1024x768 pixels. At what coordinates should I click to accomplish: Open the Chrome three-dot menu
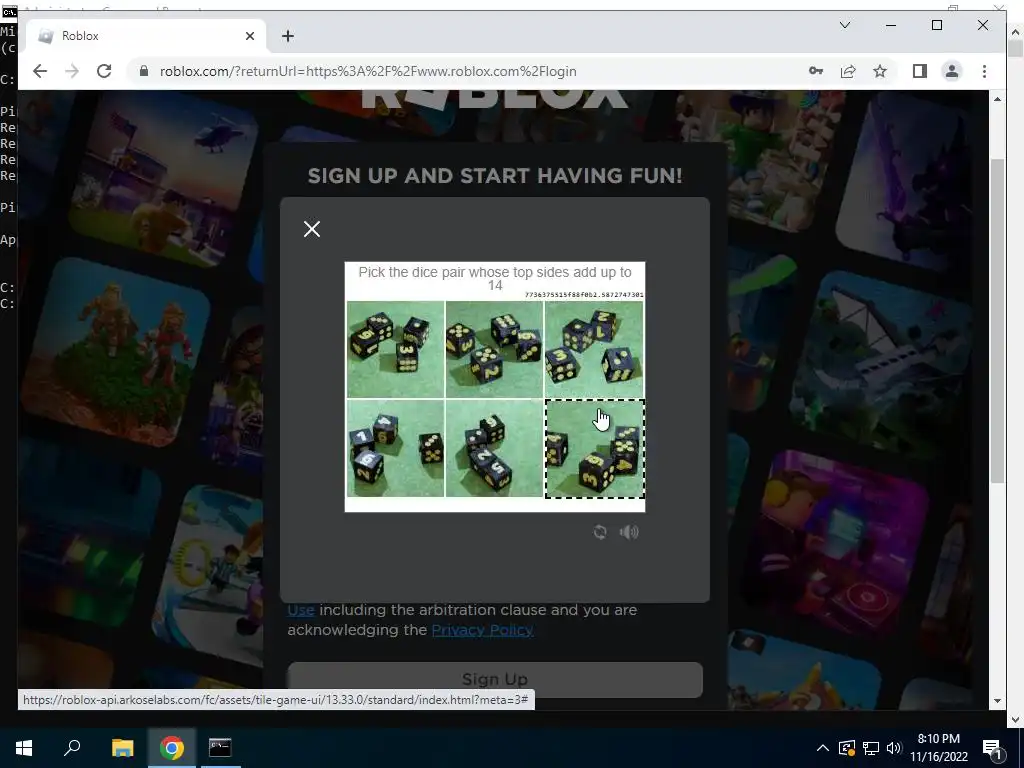tap(984, 71)
